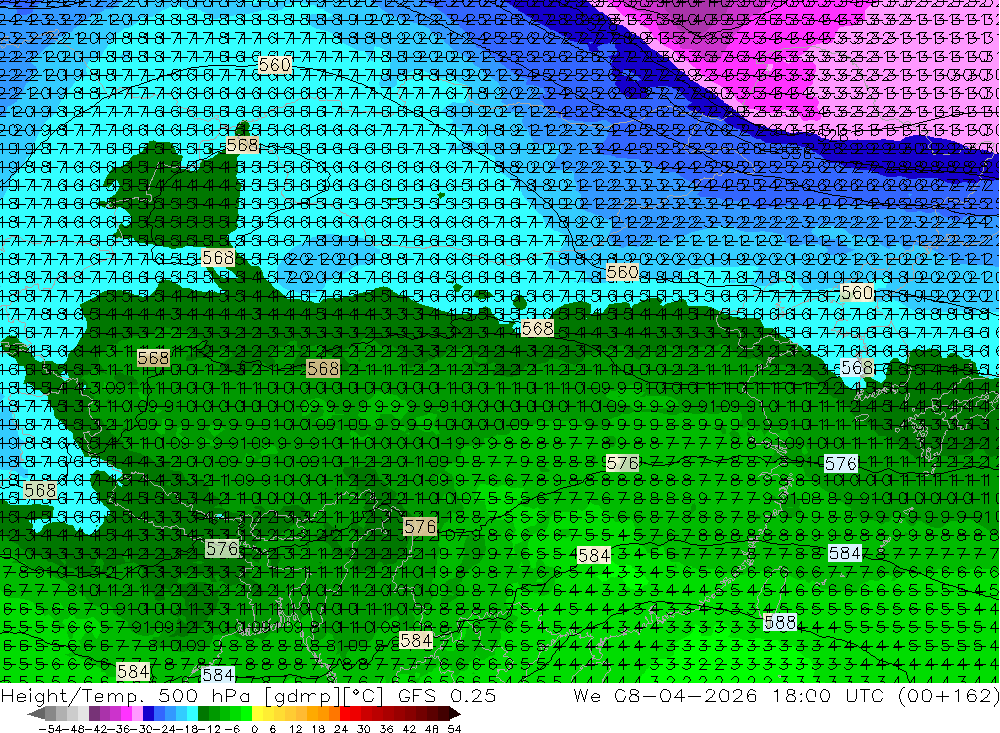Select the '36' value under the color scale
Screen dimensions: 1000x733
tap(386, 729)
